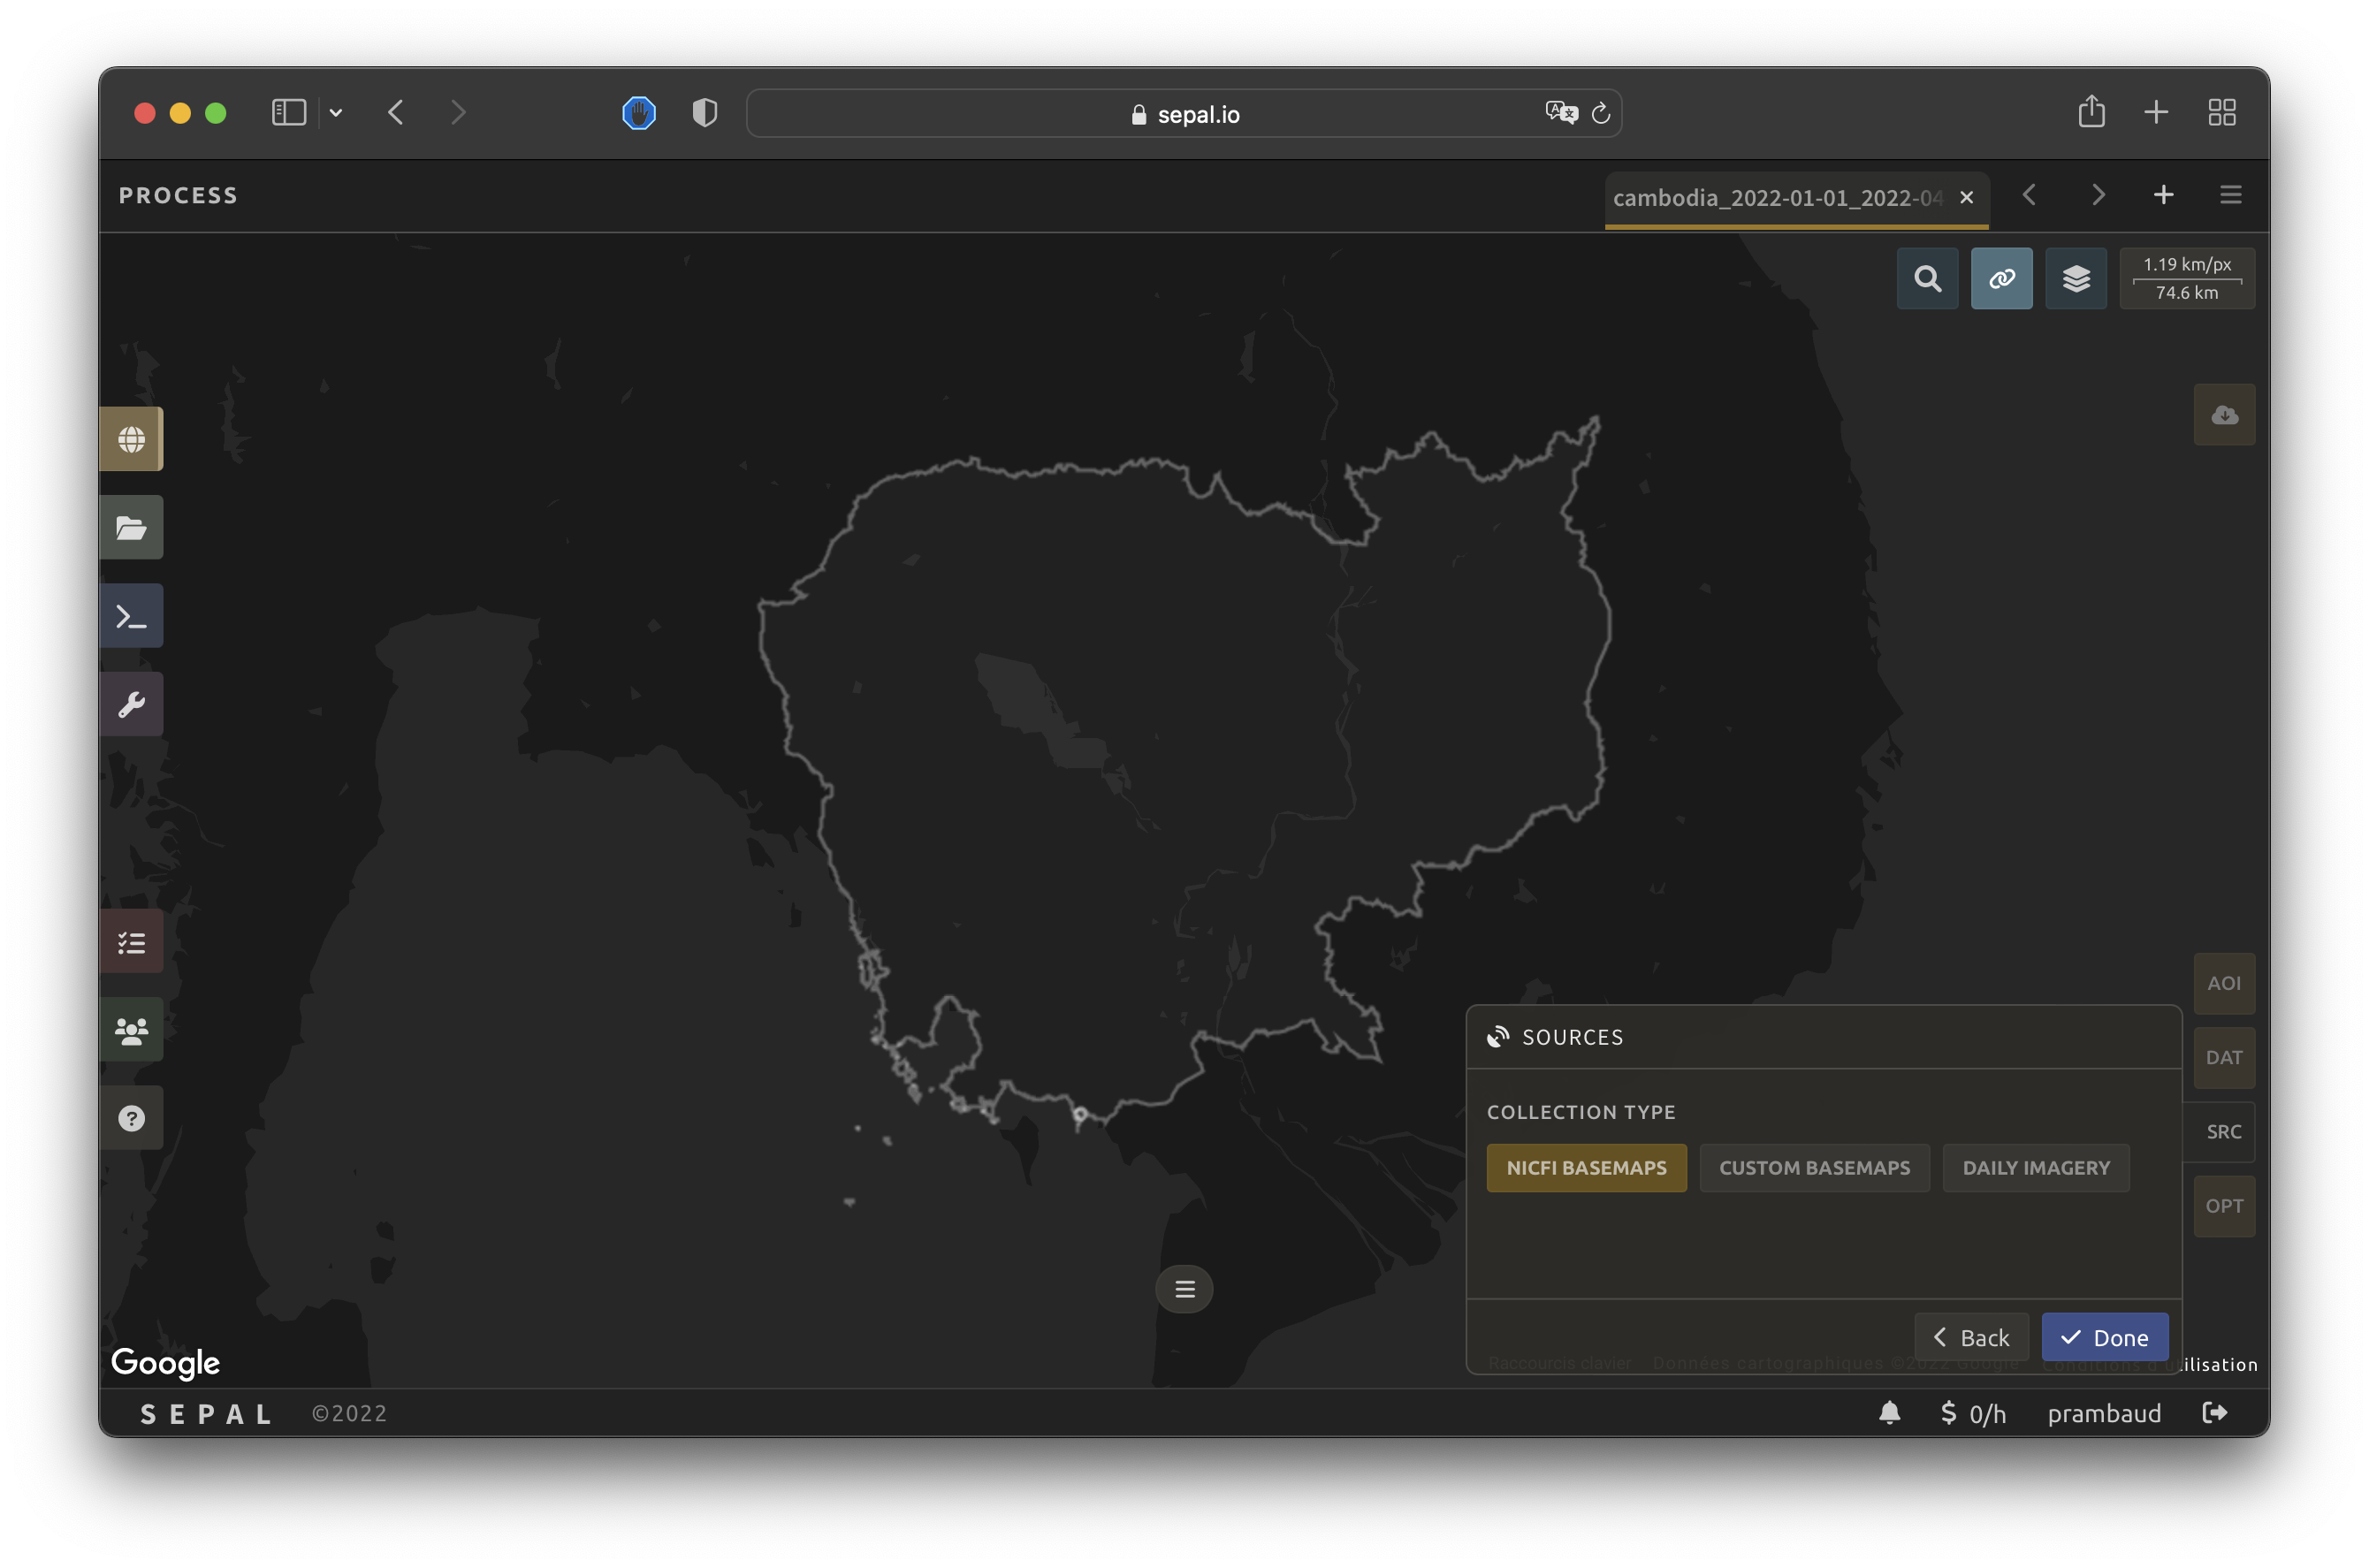The image size is (2369, 1568).
Task: Switch to the AOI panel tab
Action: [x=2223, y=983]
